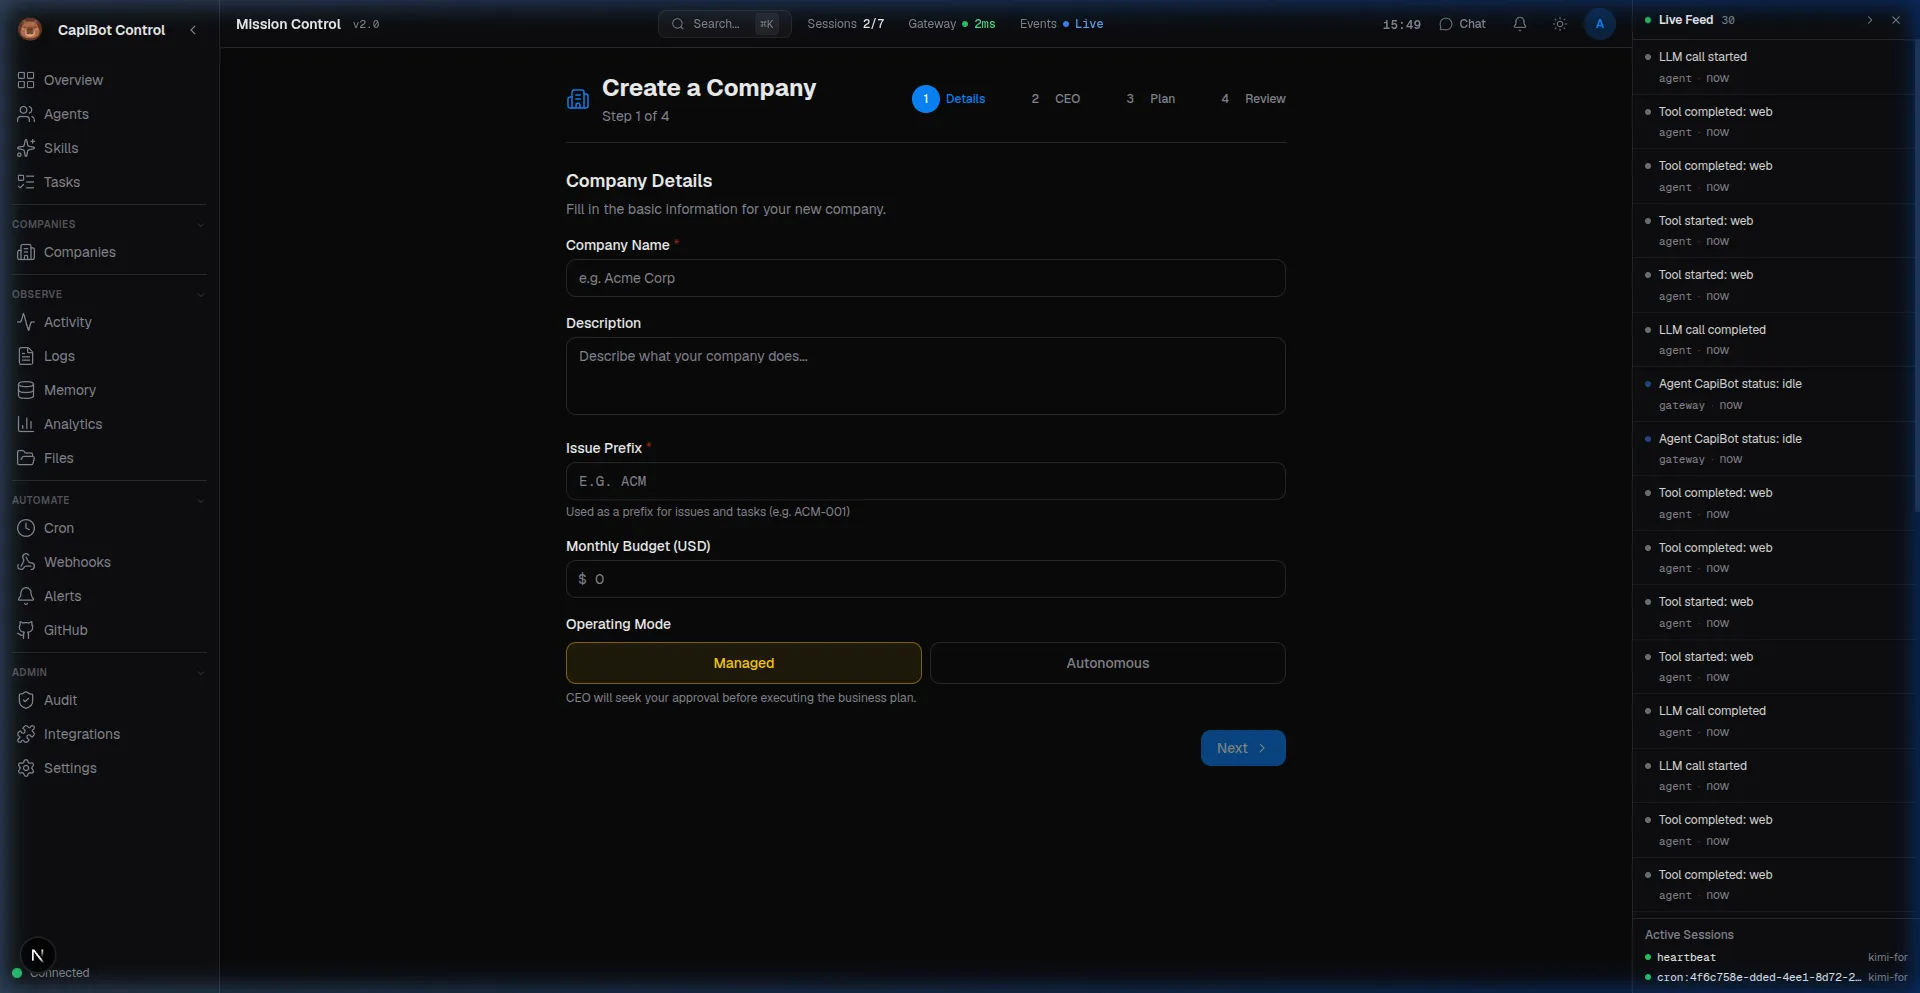Open the Chat panel
1920x993 pixels.
pos(1462,24)
